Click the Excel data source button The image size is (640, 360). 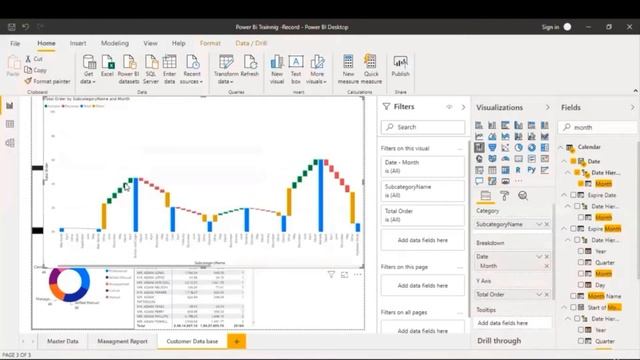107,66
